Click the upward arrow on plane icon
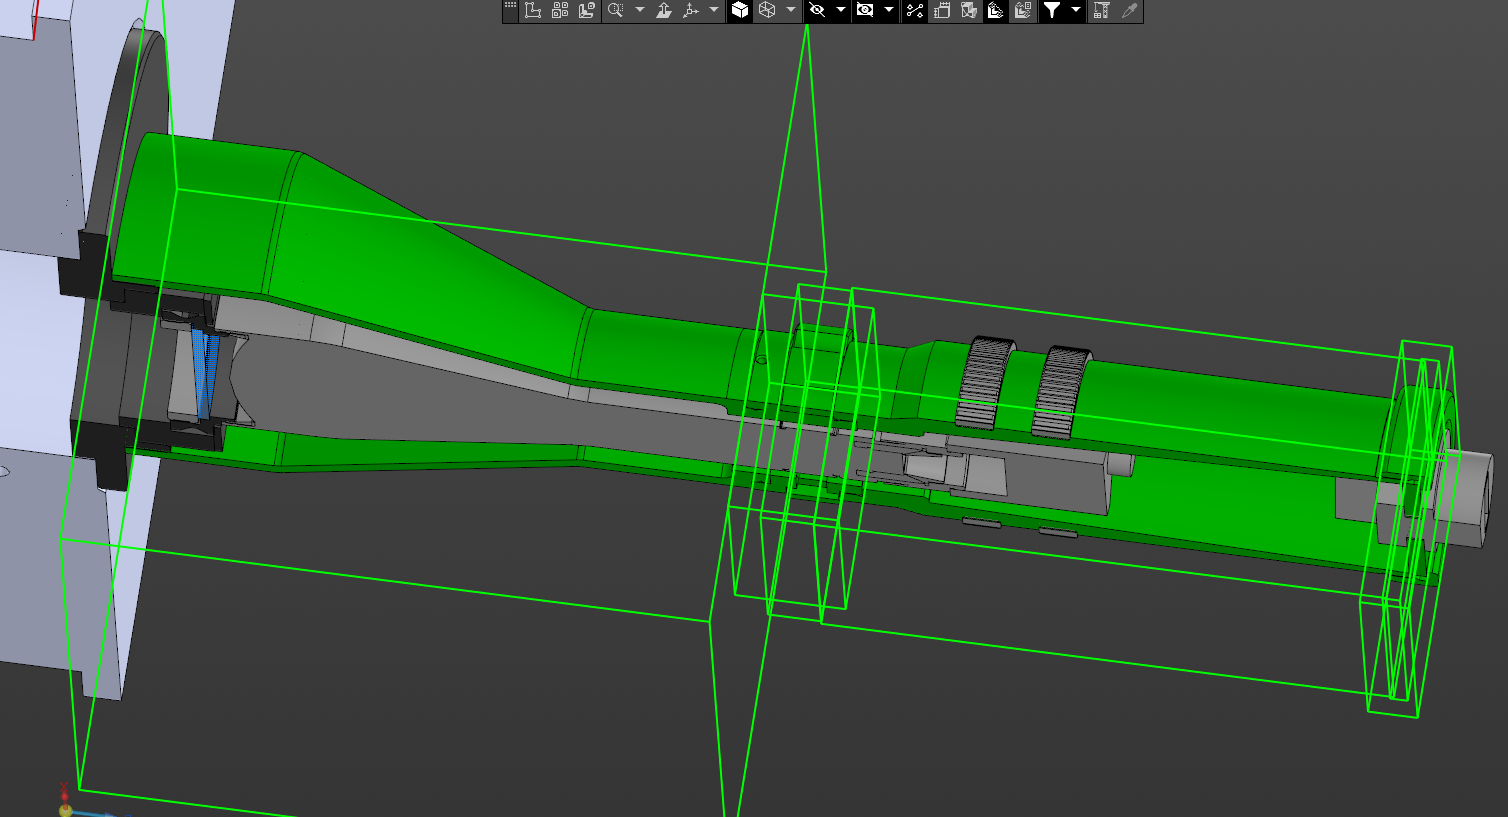The width and height of the screenshot is (1508, 817). click(664, 10)
